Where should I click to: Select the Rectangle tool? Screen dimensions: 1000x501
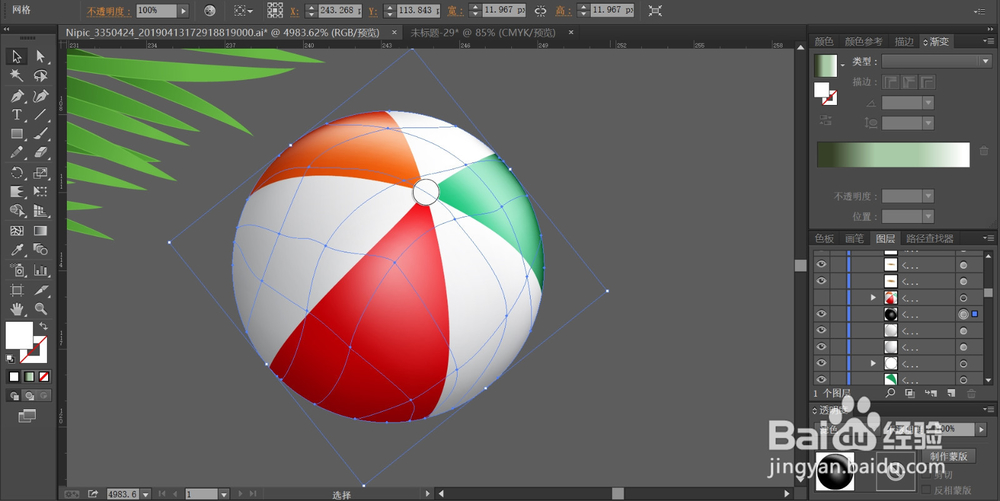17,134
